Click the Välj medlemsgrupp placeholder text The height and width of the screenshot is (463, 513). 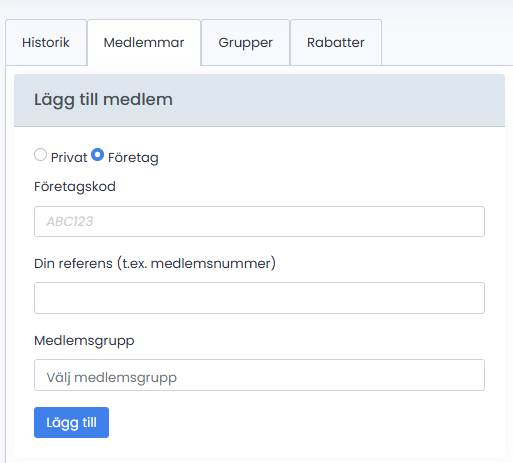click(x=111, y=378)
